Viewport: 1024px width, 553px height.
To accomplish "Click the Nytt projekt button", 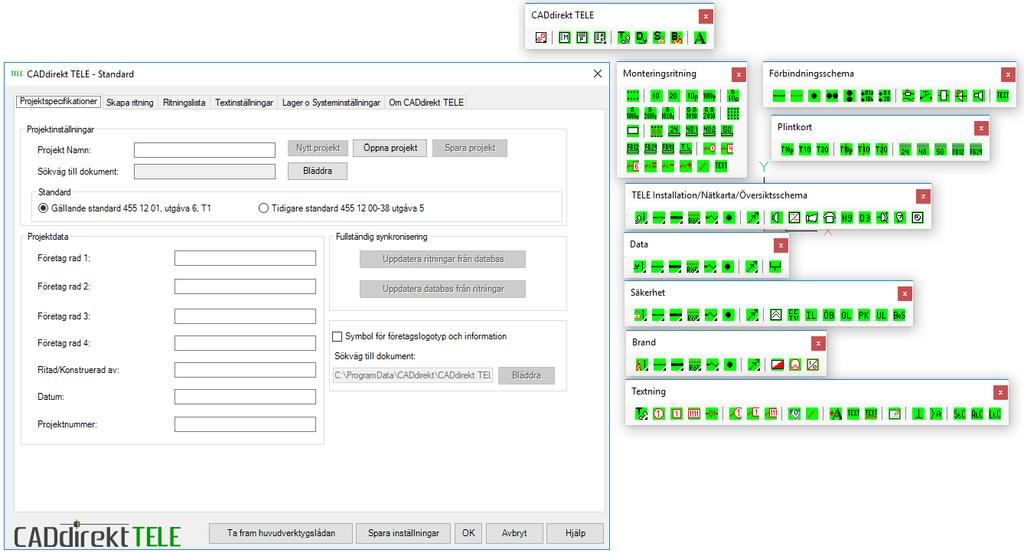I will coord(317,148).
